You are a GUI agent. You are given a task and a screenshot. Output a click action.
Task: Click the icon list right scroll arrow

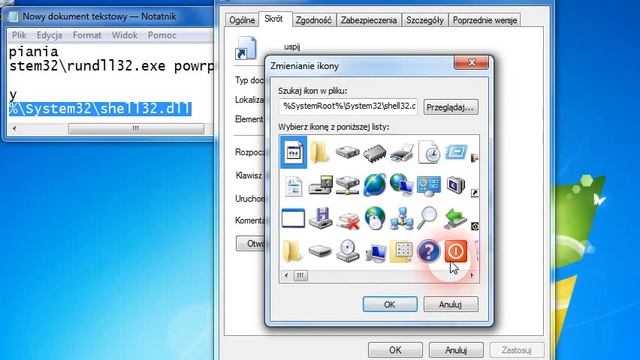pyautogui.click(x=473, y=276)
